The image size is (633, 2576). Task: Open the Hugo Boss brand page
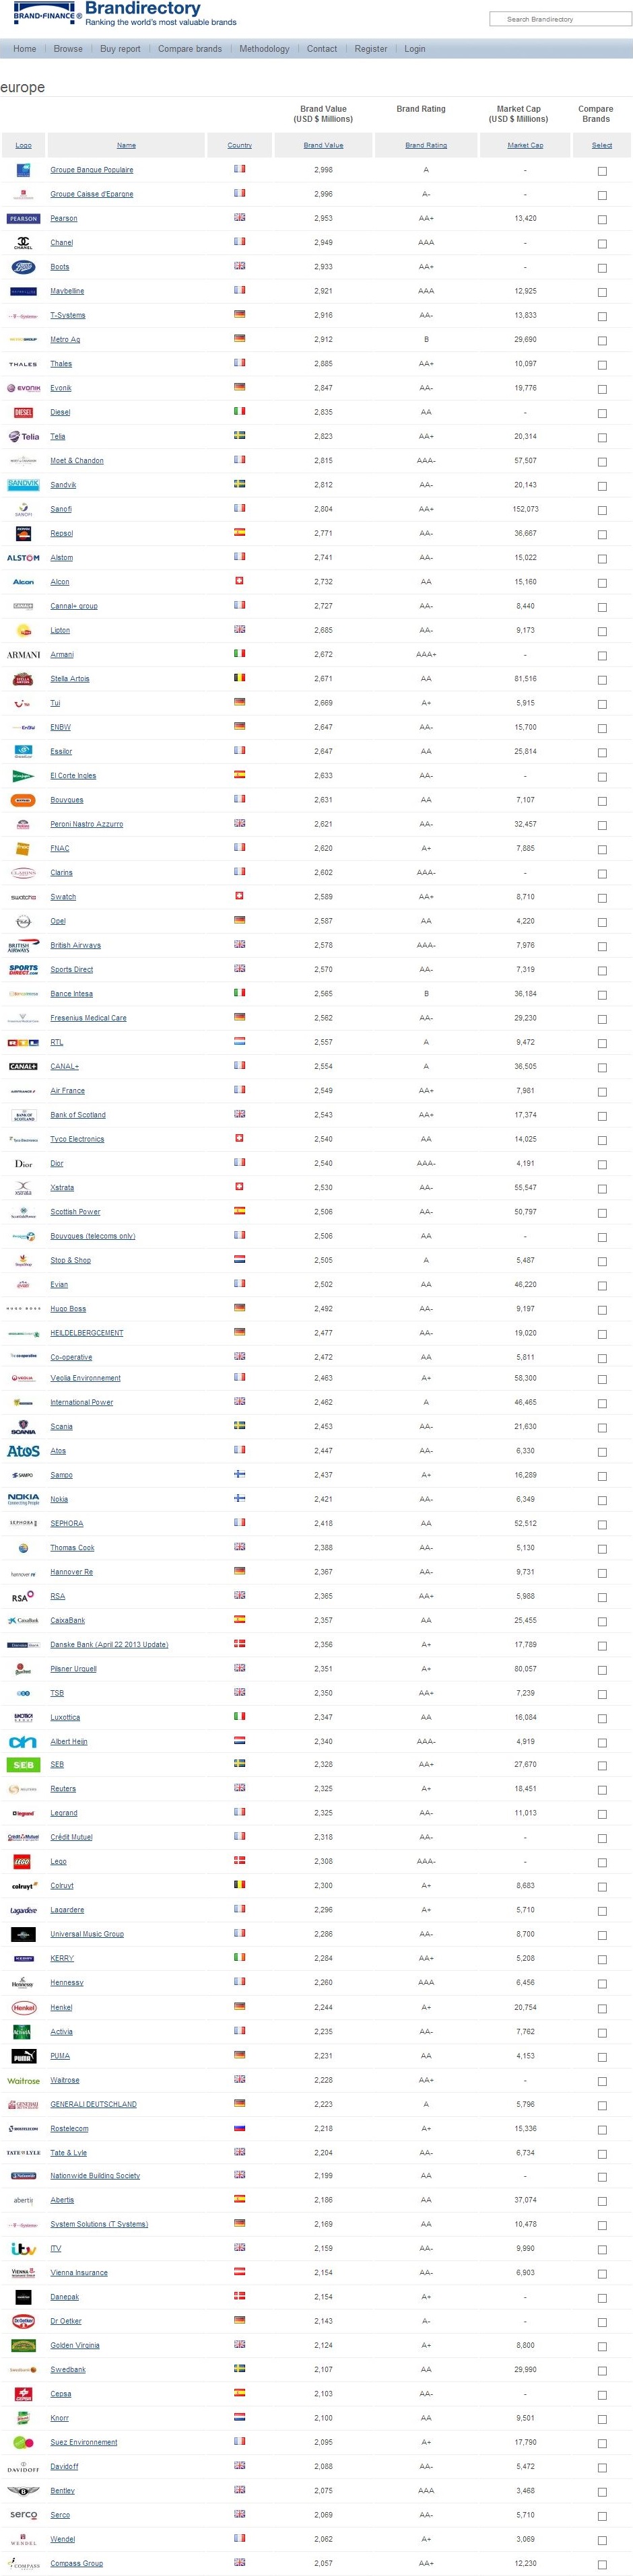coord(68,1309)
